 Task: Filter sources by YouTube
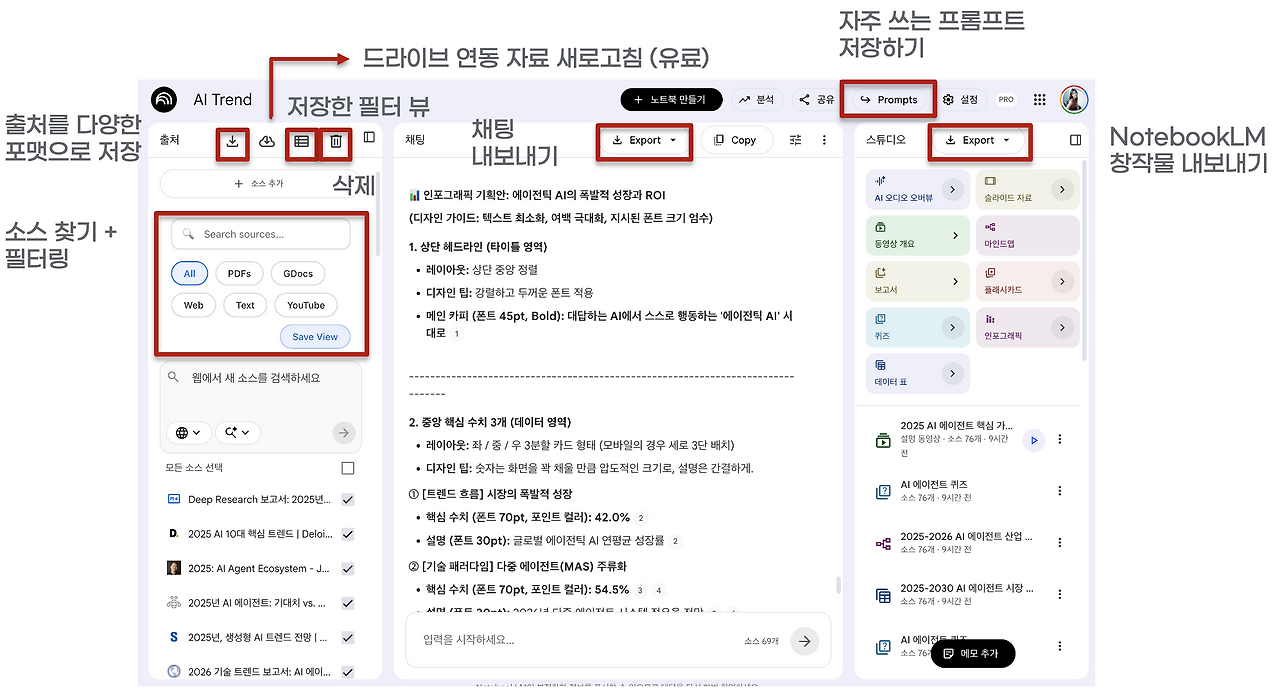coord(306,305)
